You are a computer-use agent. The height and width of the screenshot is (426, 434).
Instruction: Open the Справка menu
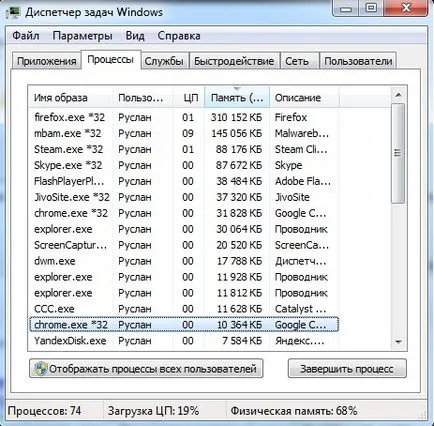click(x=179, y=35)
